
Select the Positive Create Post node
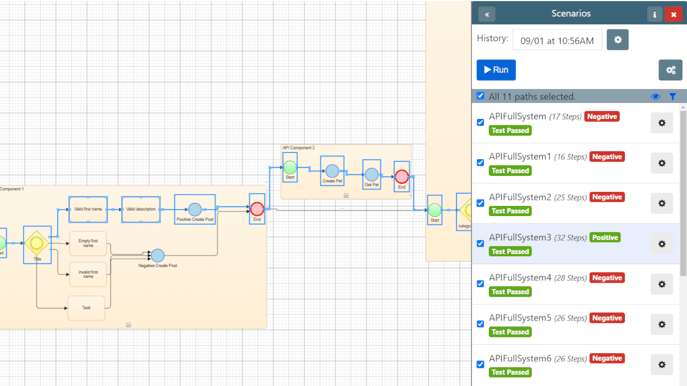pyautogui.click(x=195, y=209)
